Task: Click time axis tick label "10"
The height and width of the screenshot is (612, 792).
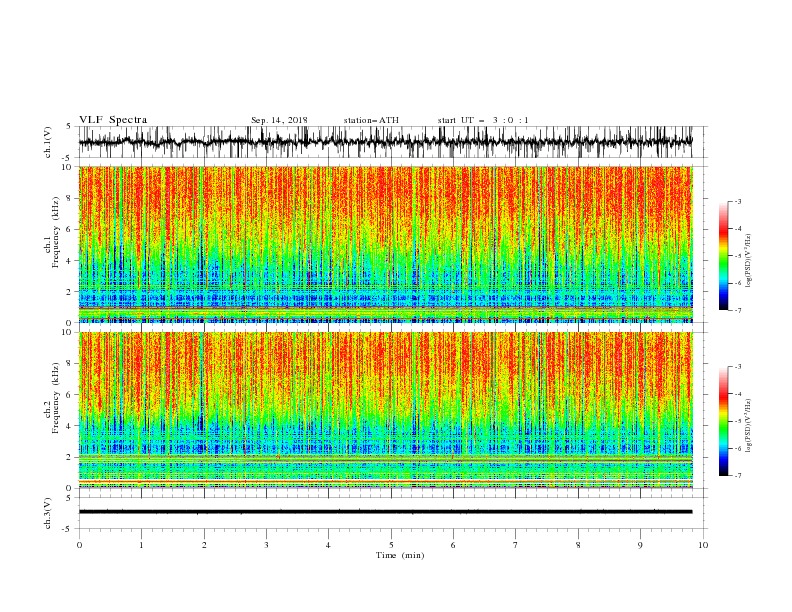Action: click(x=703, y=545)
